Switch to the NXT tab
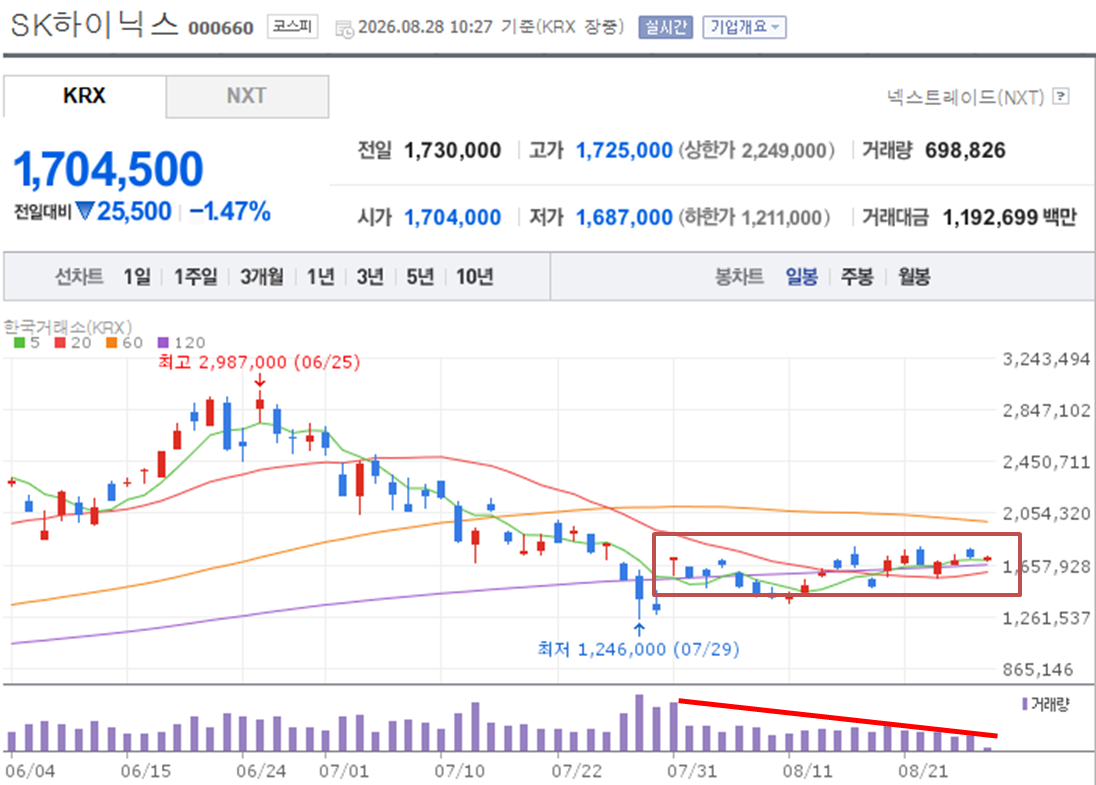The width and height of the screenshot is (1096, 785). 247,96
